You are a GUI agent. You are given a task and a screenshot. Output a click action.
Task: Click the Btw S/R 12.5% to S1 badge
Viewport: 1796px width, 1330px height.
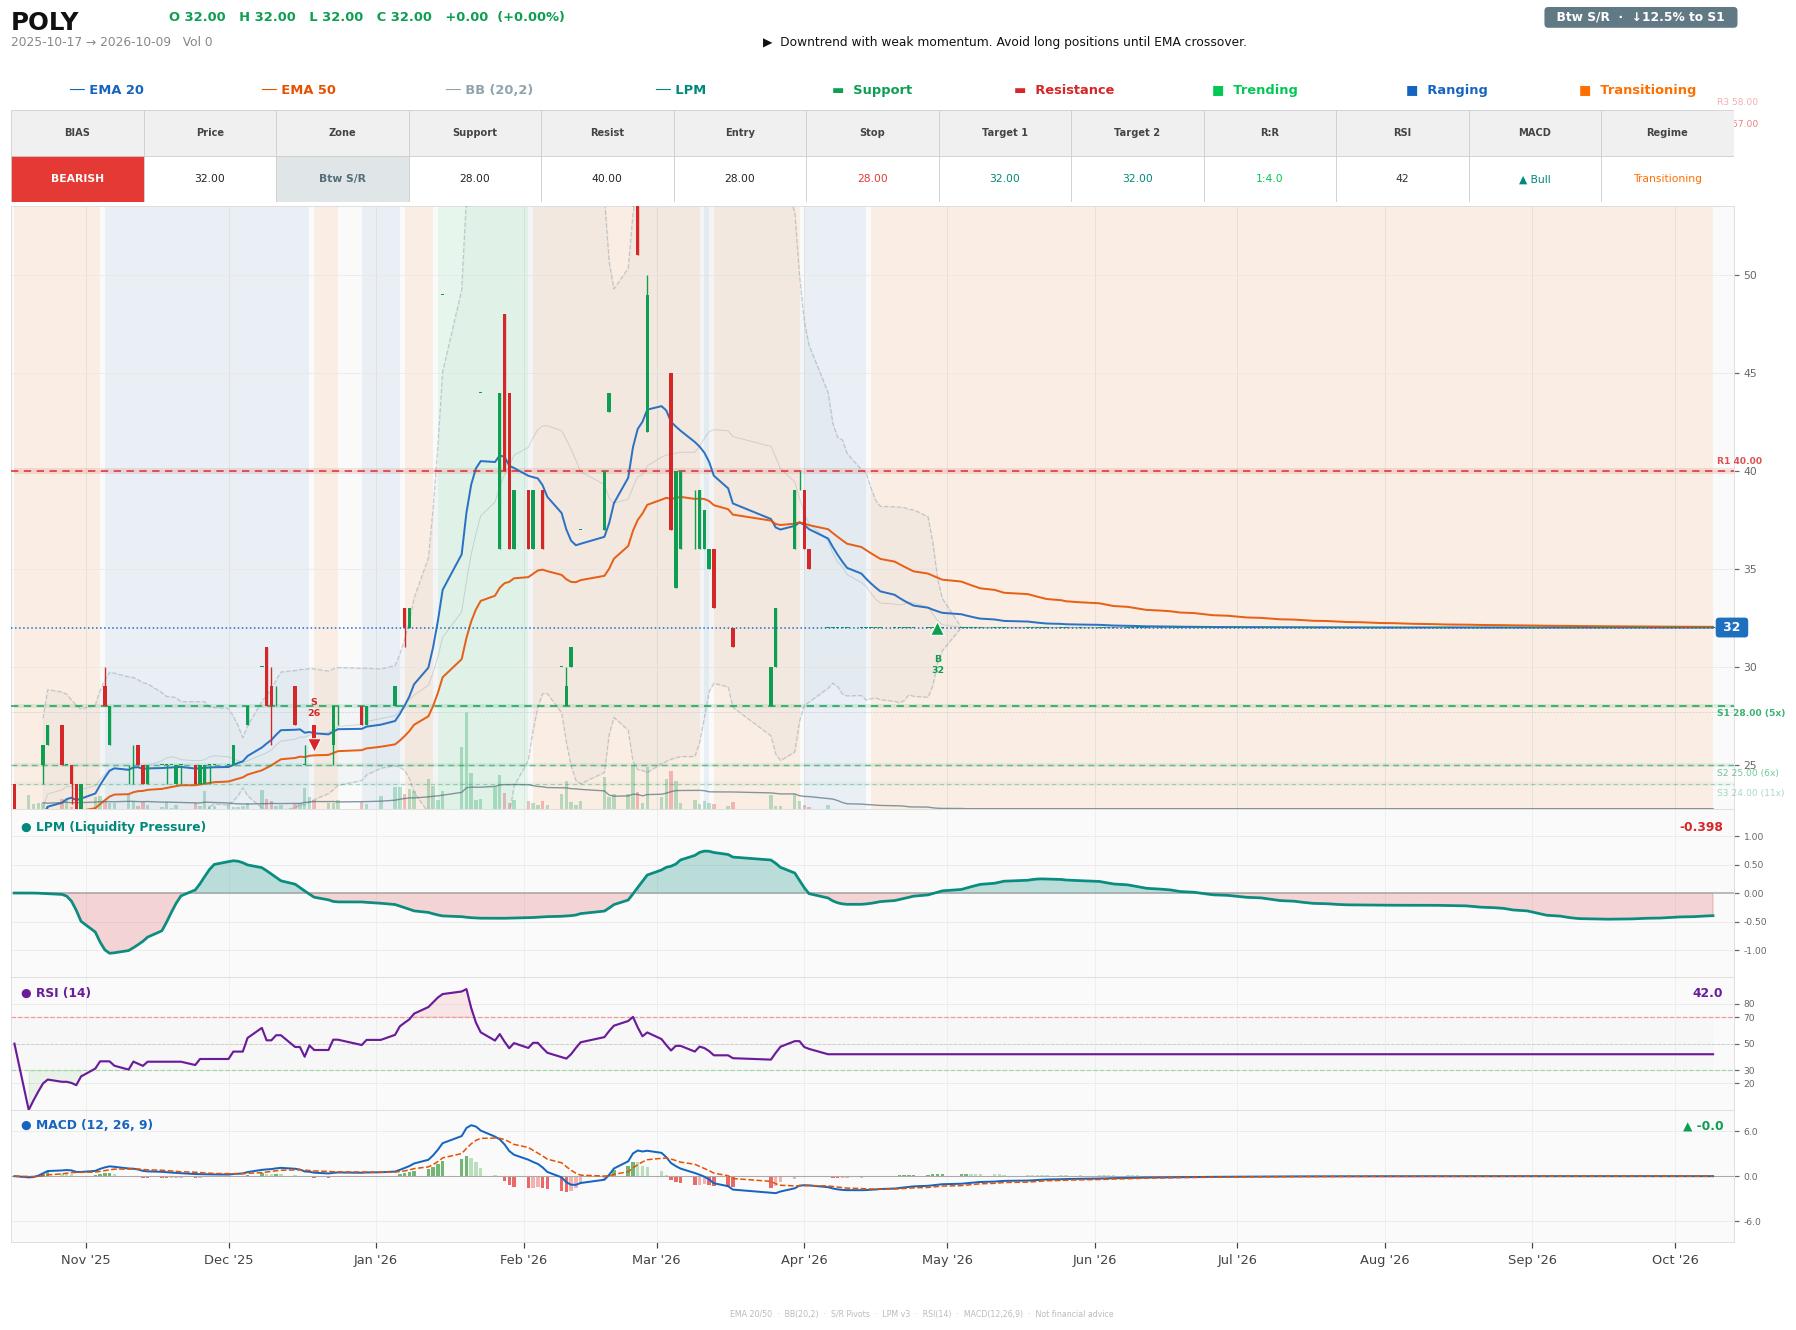click(1640, 17)
